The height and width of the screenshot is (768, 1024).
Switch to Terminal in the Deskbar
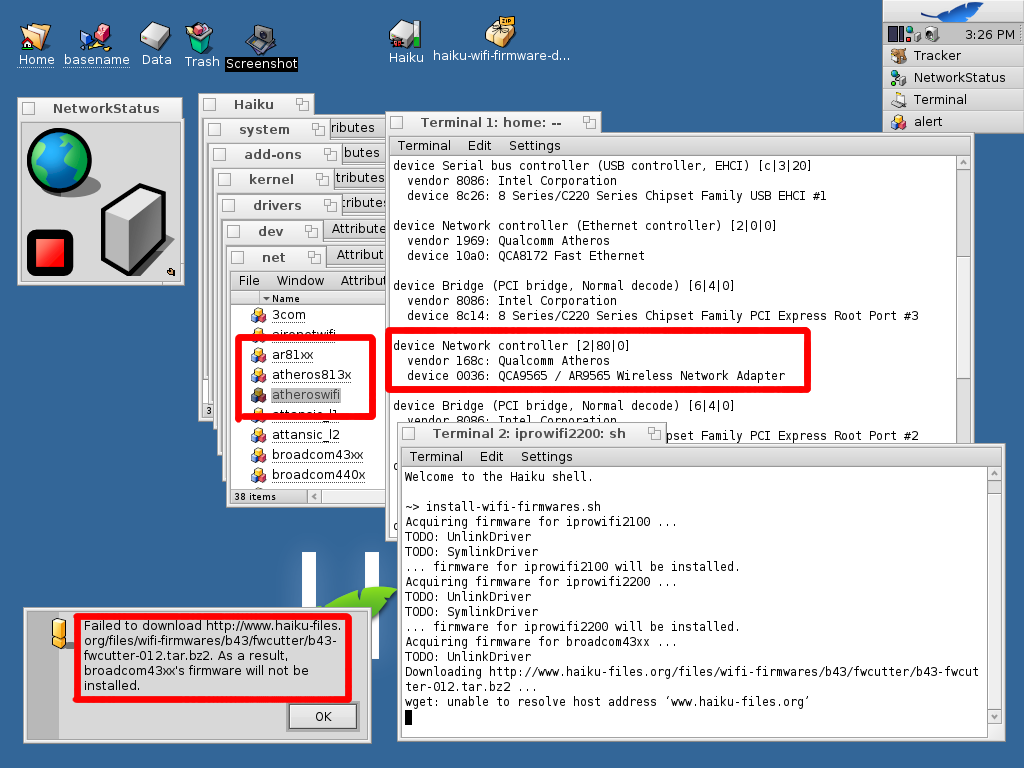pyautogui.click(x=953, y=99)
